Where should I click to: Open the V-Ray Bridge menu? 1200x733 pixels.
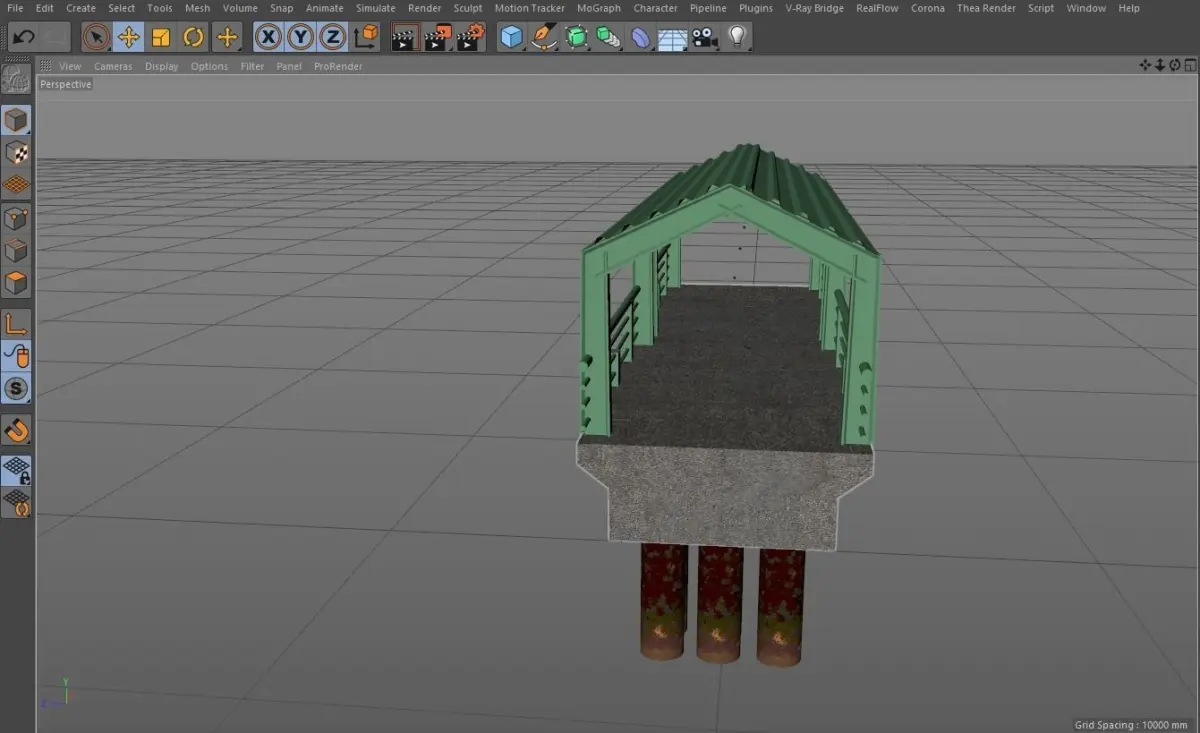(x=814, y=8)
